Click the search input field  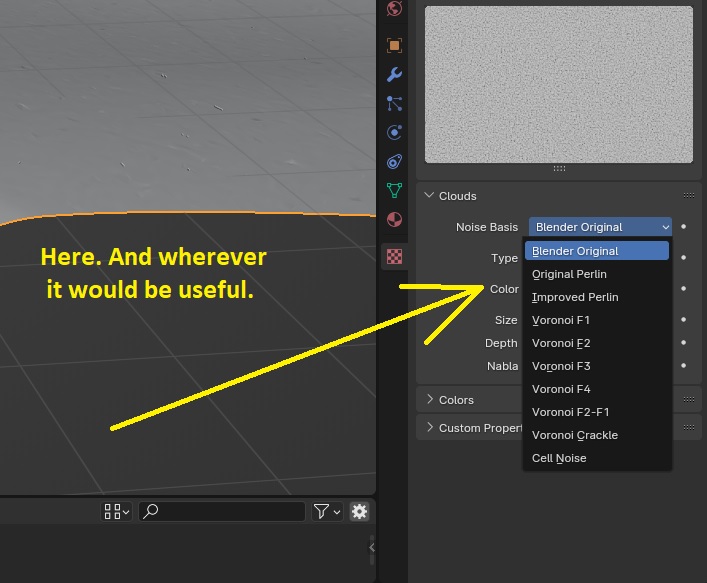coord(222,511)
